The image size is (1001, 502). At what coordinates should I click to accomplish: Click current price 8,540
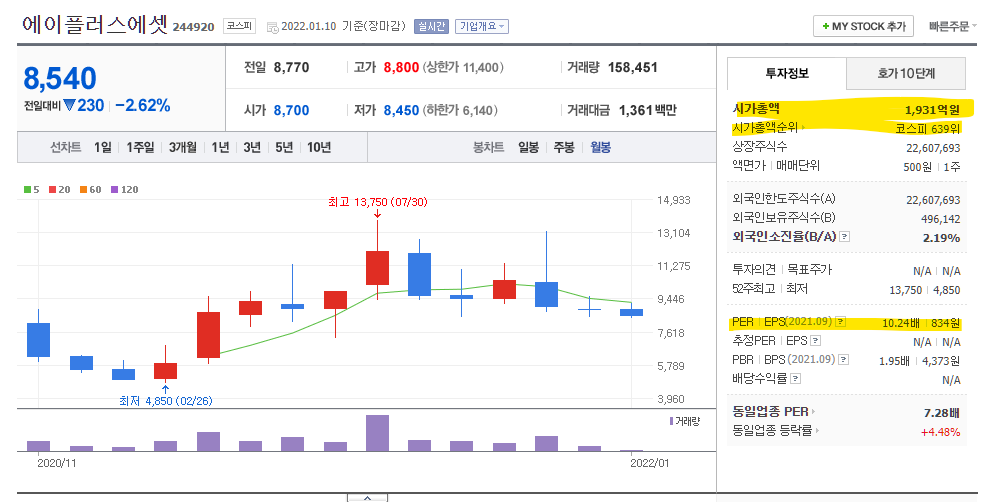(x=60, y=79)
